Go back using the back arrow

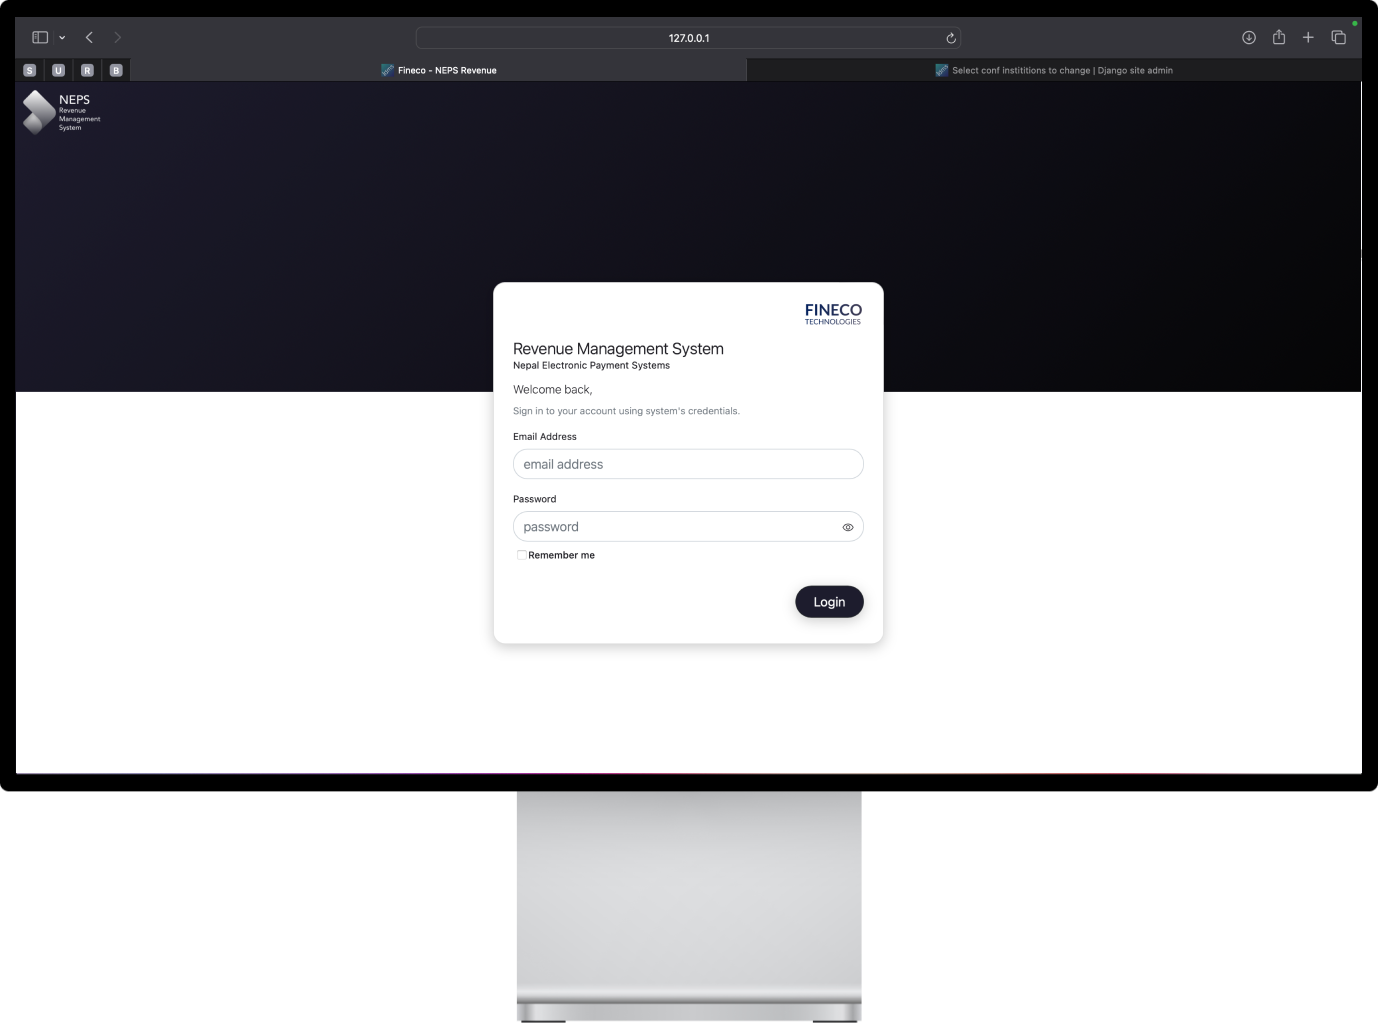88,36
